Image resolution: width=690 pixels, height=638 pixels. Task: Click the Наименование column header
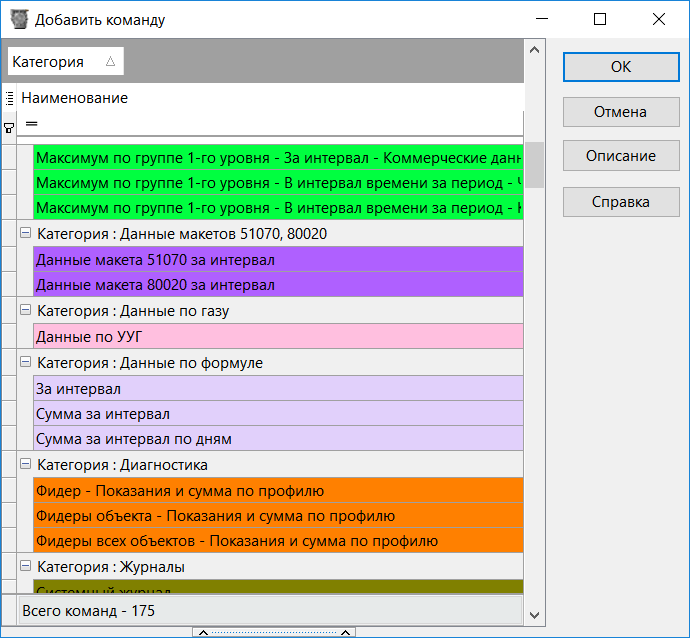[x=270, y=98]
